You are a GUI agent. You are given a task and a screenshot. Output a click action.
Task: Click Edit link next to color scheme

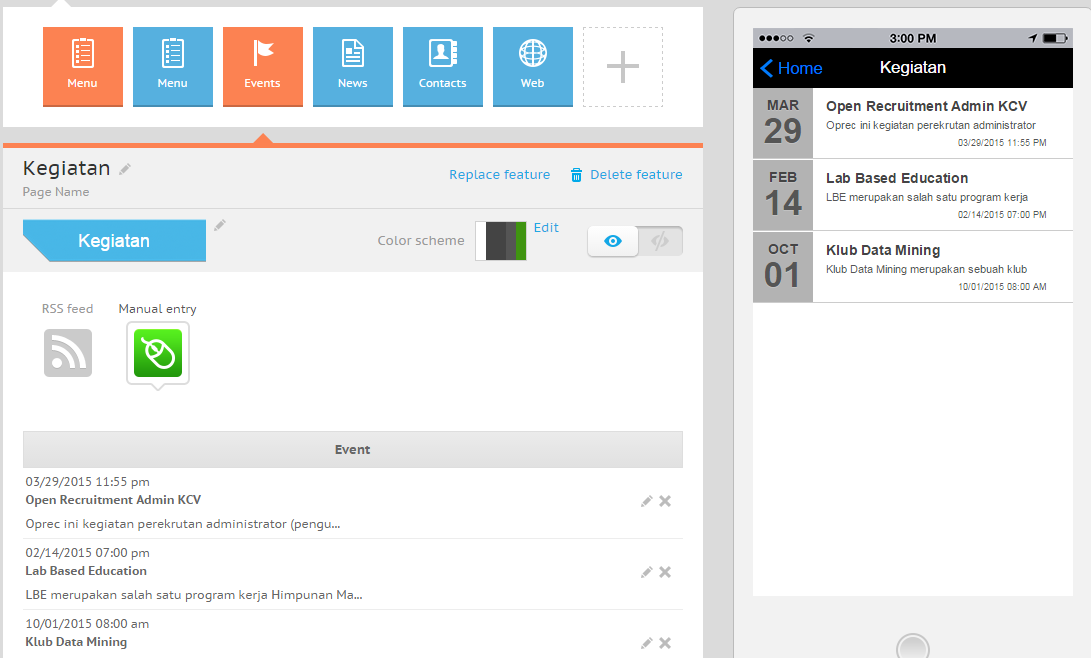pos(546,227)
